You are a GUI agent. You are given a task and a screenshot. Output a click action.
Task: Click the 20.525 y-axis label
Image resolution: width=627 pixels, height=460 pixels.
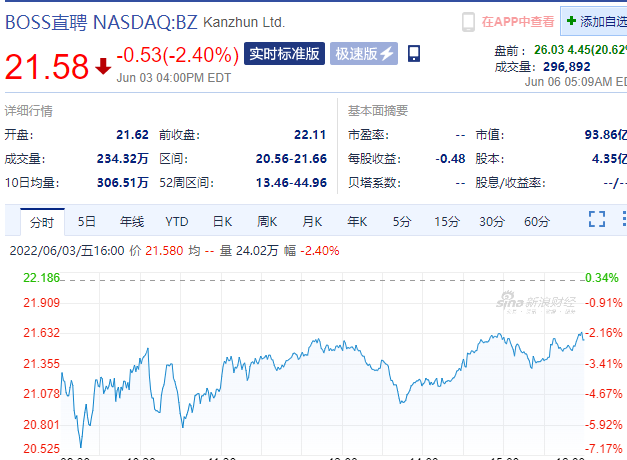point(41,449)
